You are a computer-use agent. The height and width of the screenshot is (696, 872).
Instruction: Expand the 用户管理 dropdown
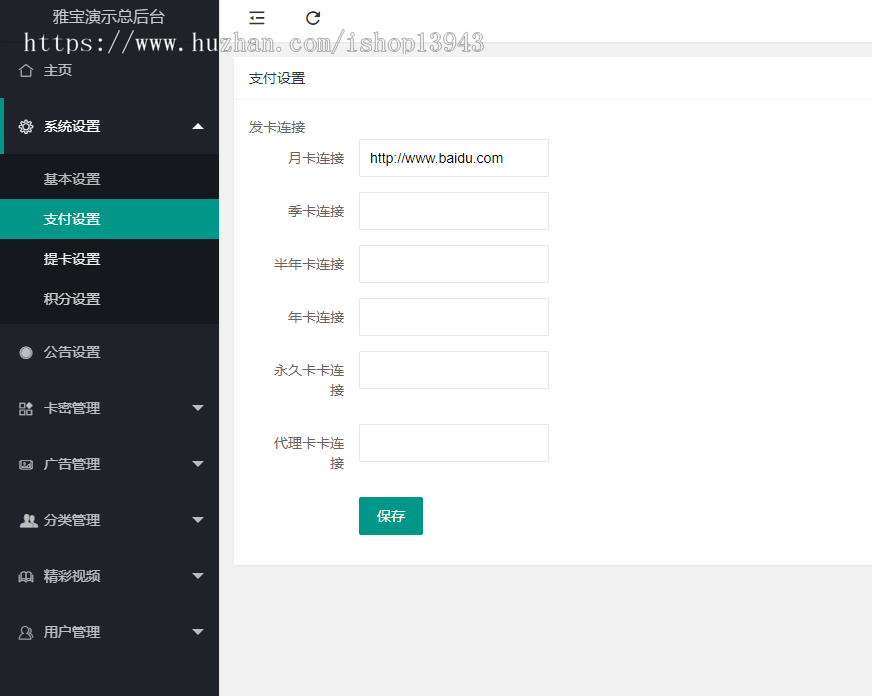(x=198, y=632)
